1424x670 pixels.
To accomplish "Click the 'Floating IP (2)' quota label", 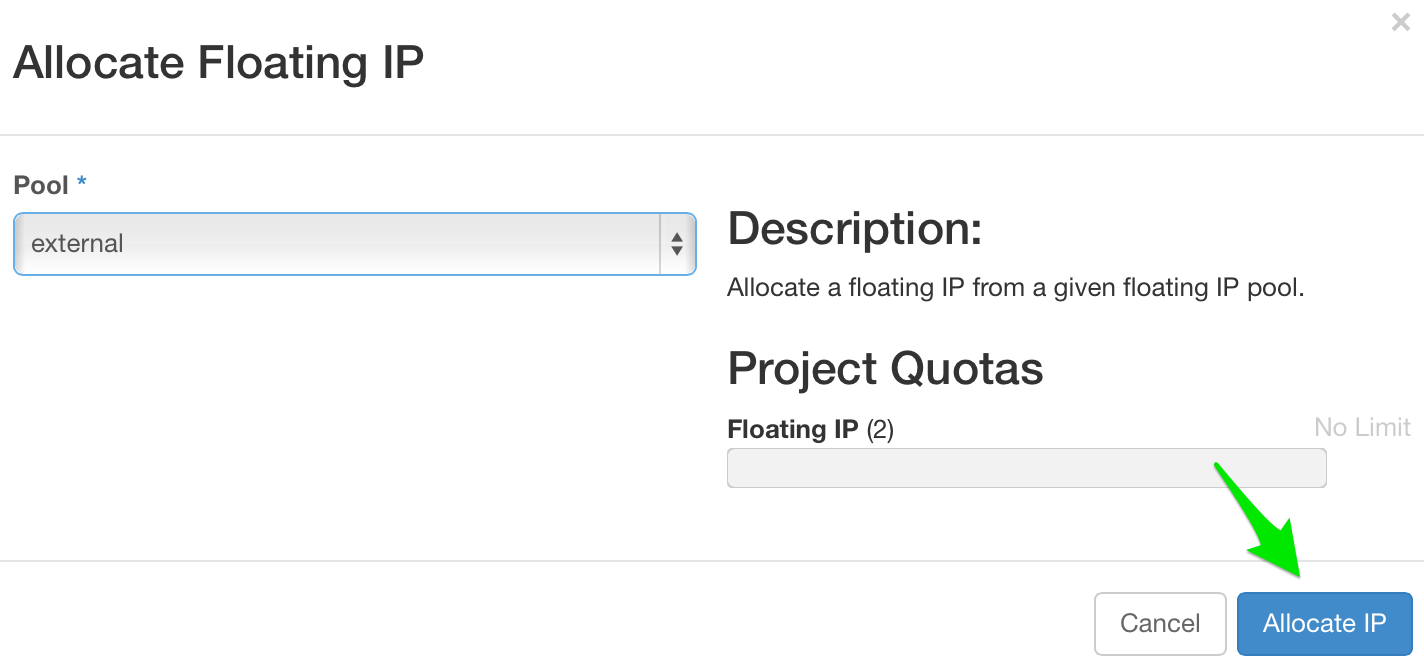I will pos(810,428).
